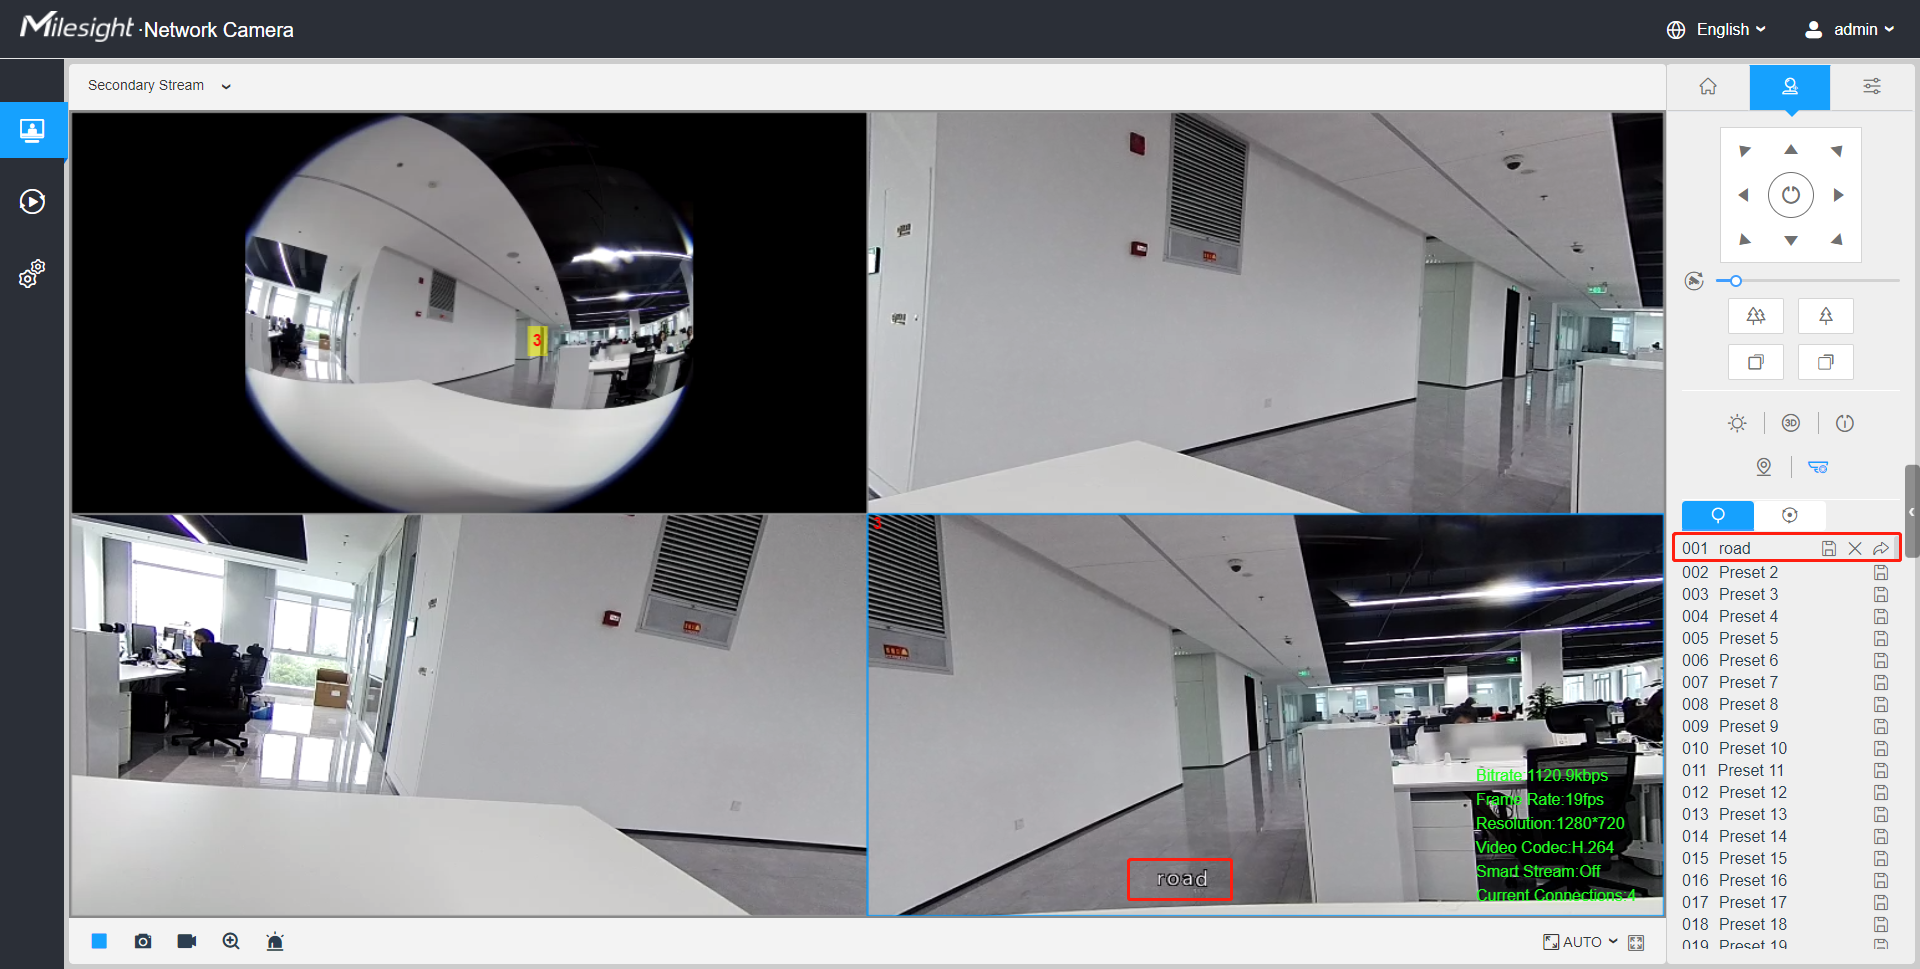Switch to the PTZ control tab

(x=1790, y=87)
